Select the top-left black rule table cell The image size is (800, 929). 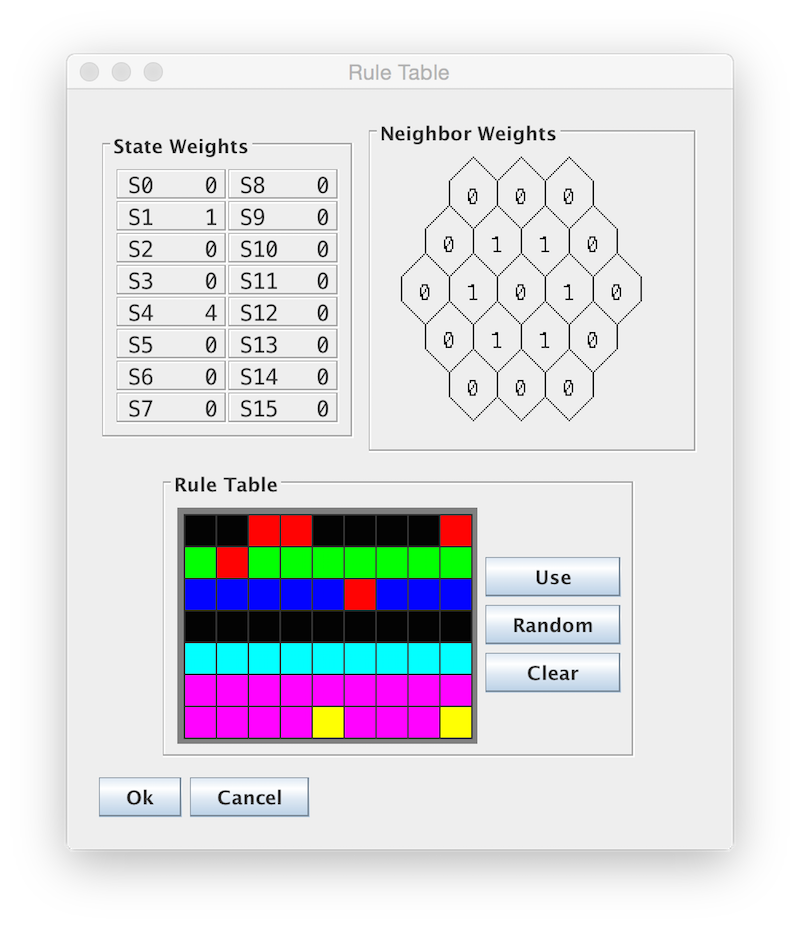[200, 530]
